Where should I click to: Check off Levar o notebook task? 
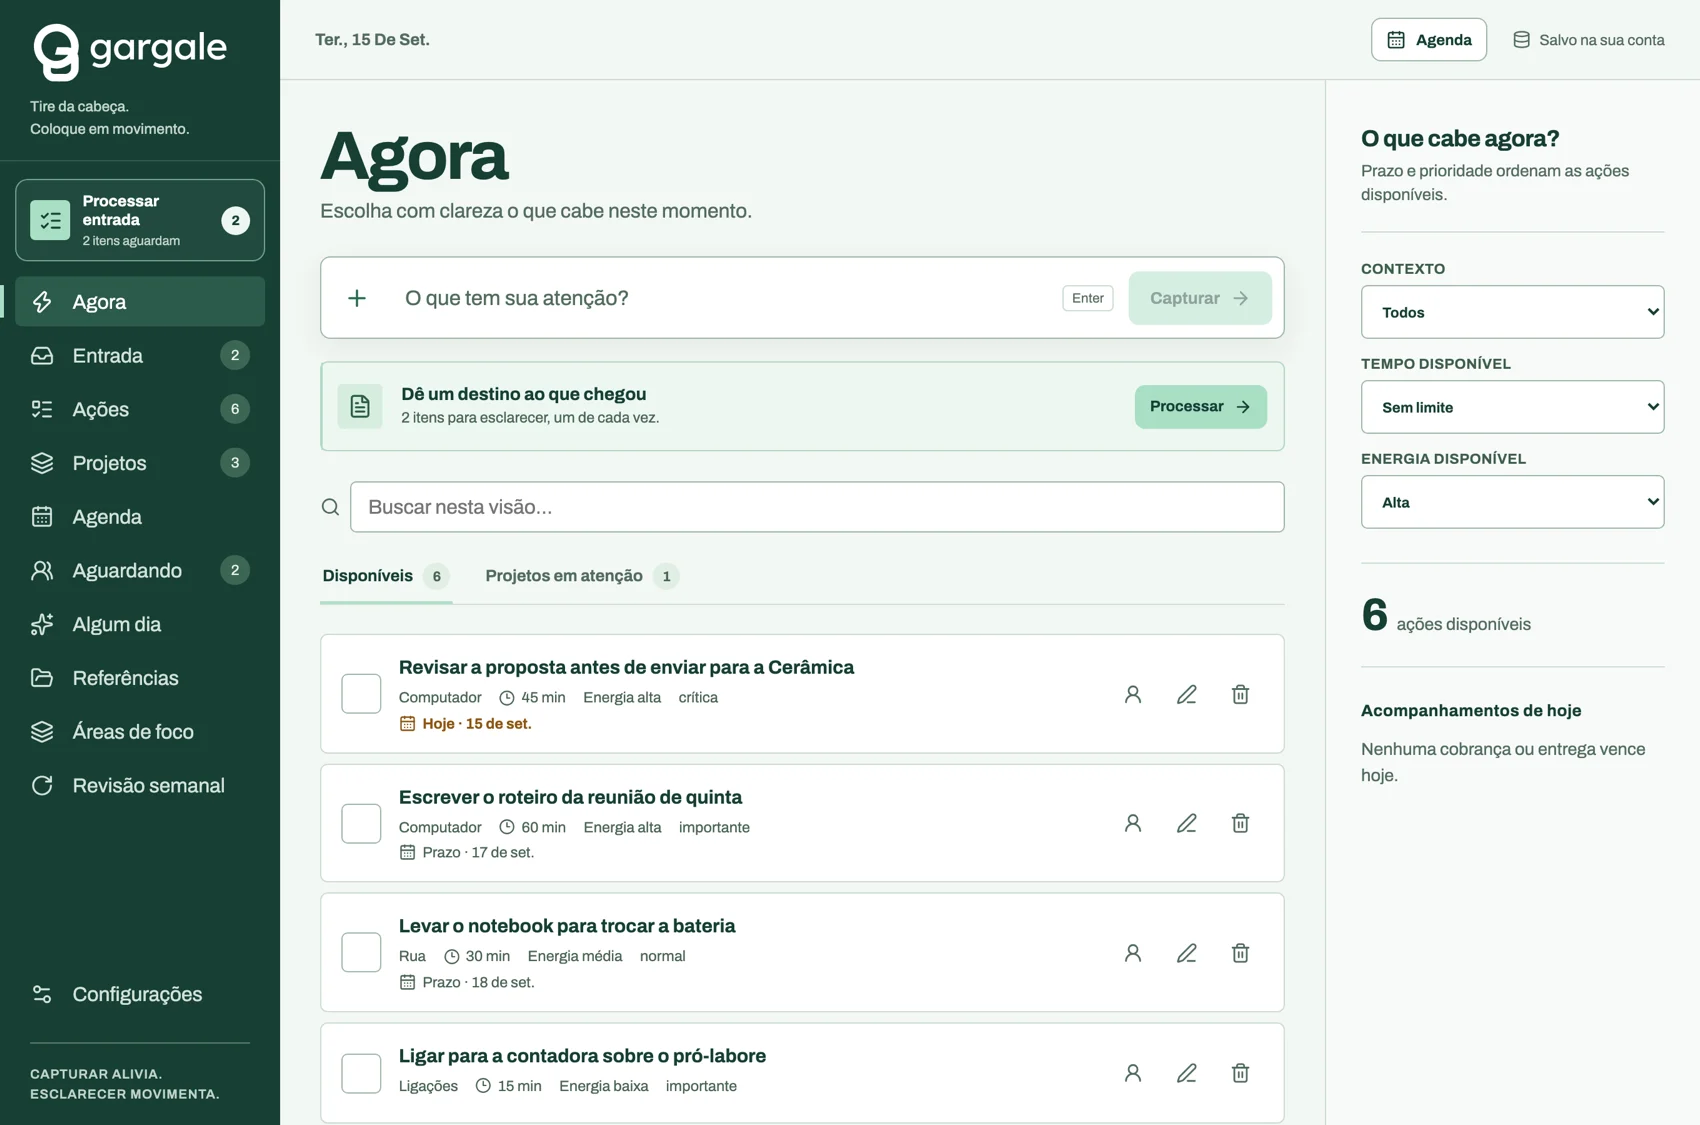pos(361,953)
